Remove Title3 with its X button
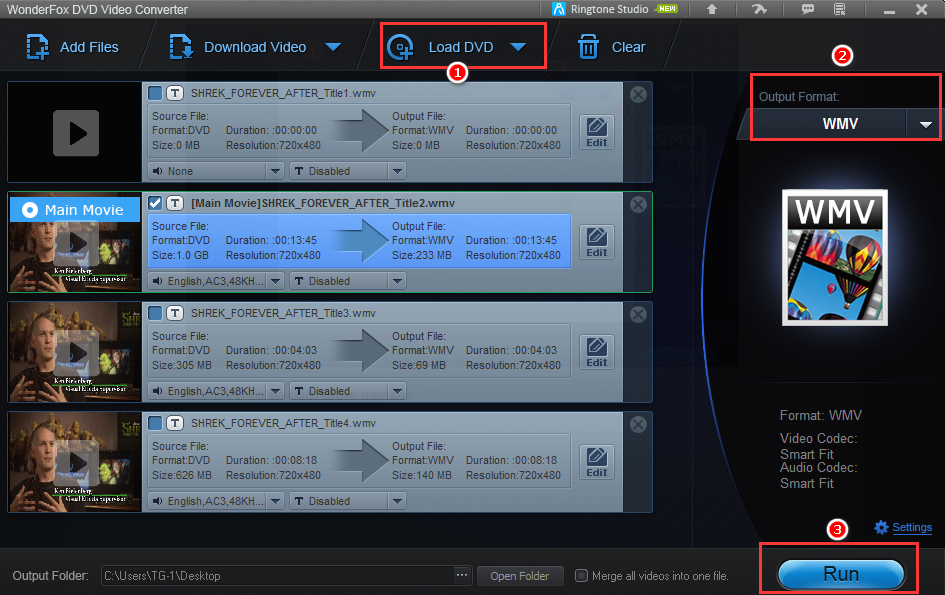This screenshot has width=945, height=595. (x=638, y=315)
